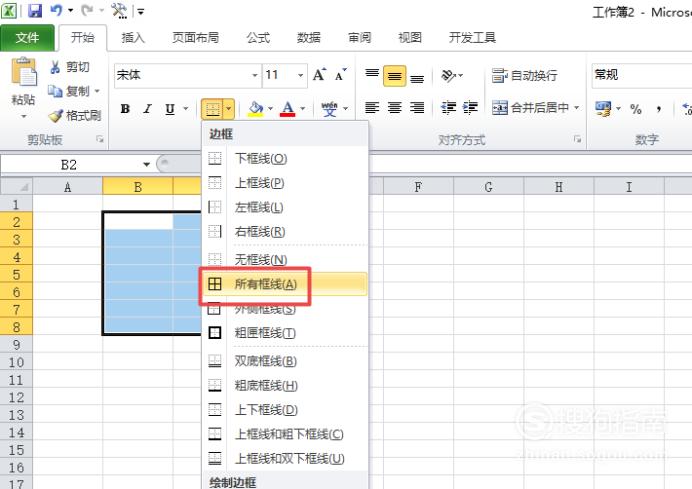The height and width of the screenshot is (489, 692).
Task: Expand the font color dropdown arrow
Action: (x=303, y=109)
